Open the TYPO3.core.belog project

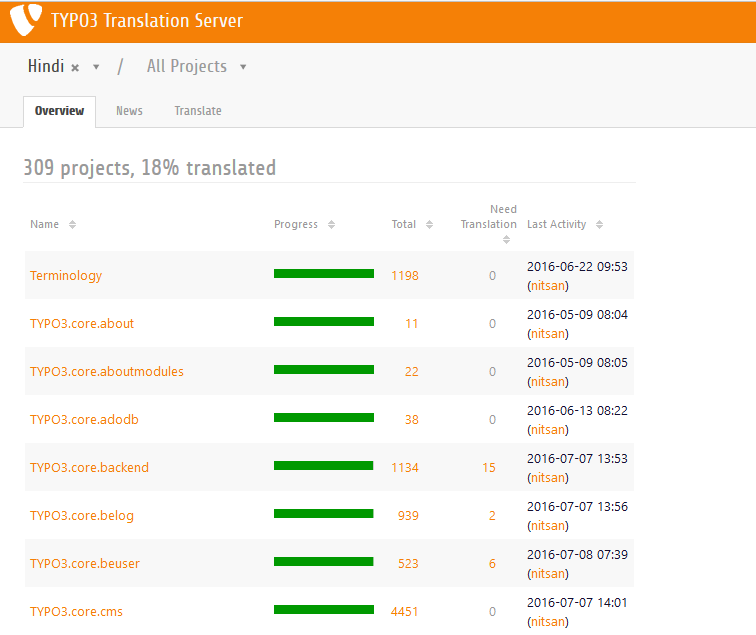point(82,515)
